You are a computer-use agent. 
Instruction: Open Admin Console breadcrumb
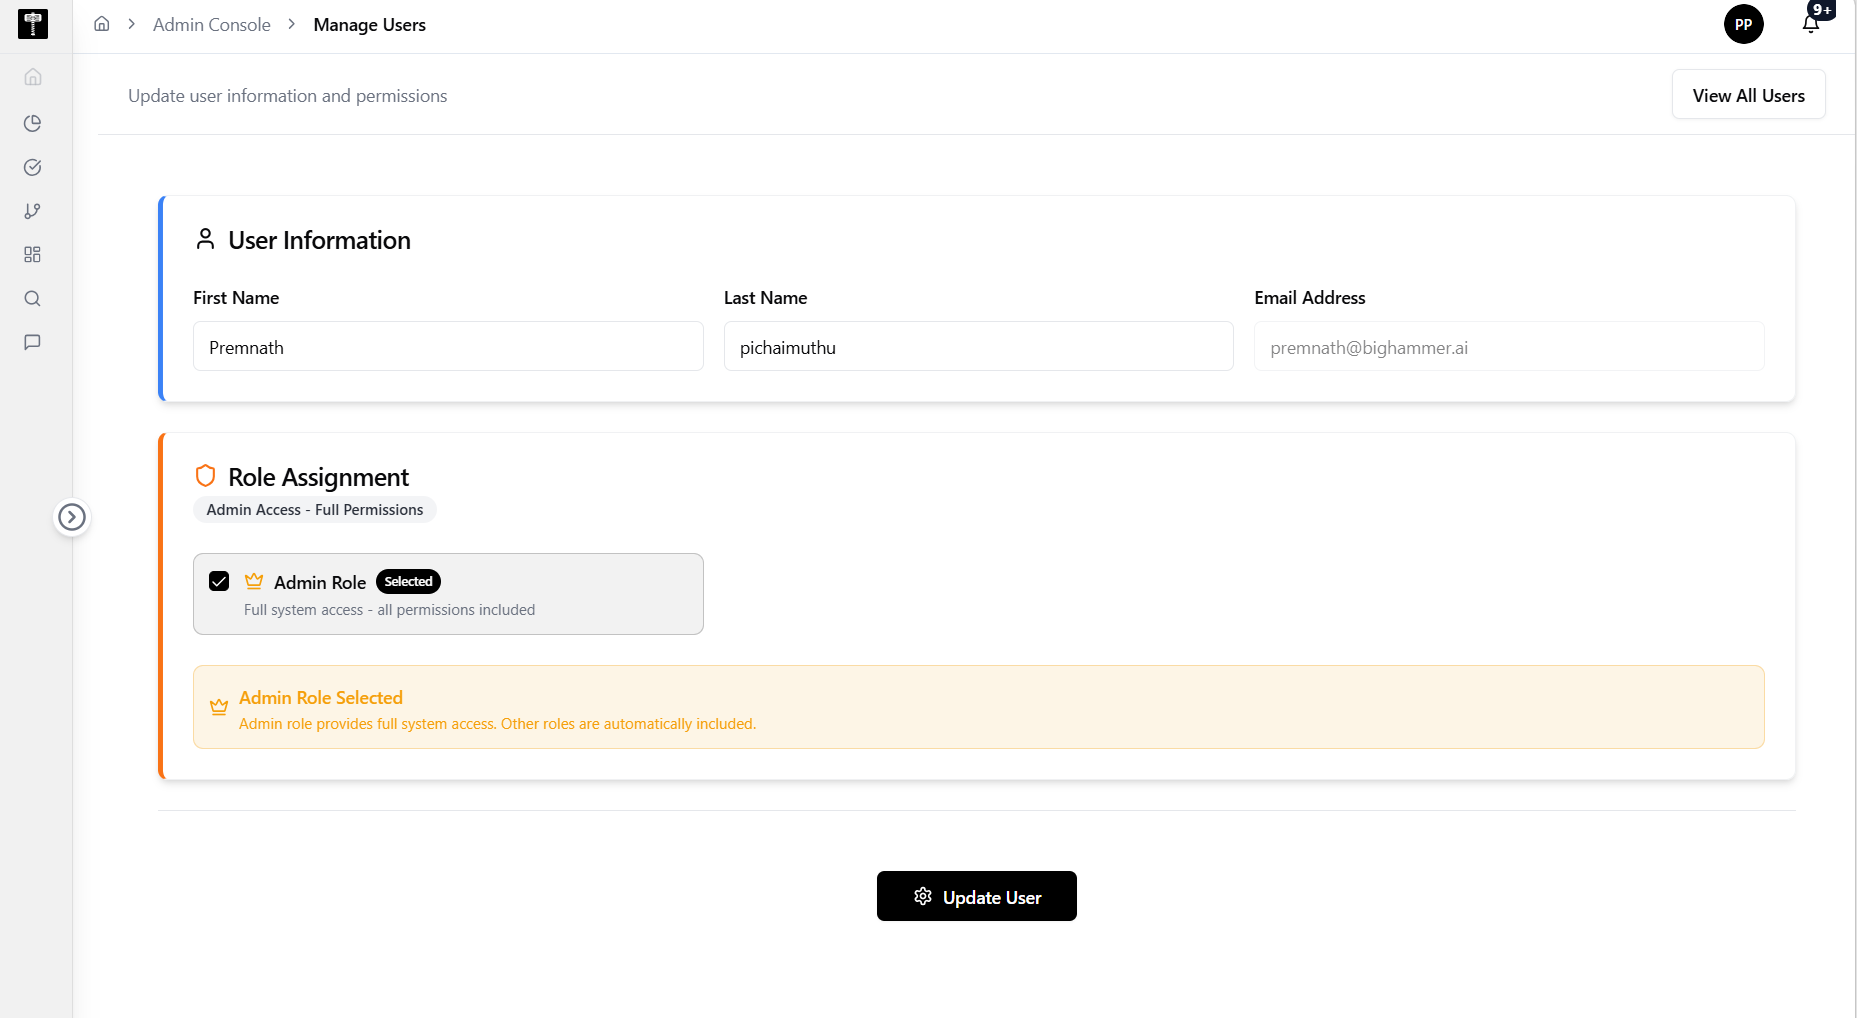[212, 25]
